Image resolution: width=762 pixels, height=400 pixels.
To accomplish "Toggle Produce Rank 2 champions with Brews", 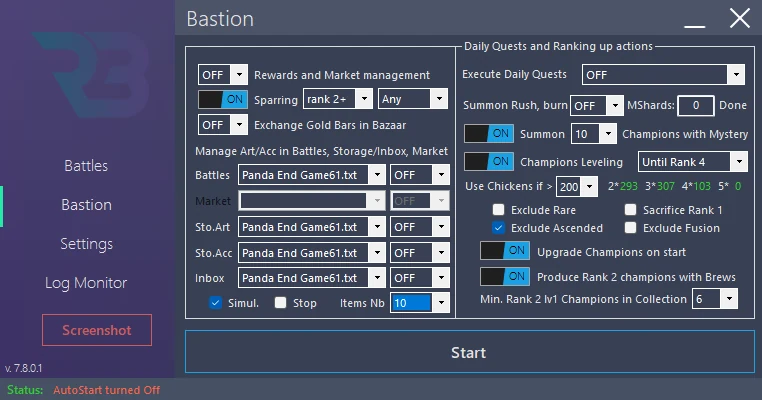I will (505, 277).
